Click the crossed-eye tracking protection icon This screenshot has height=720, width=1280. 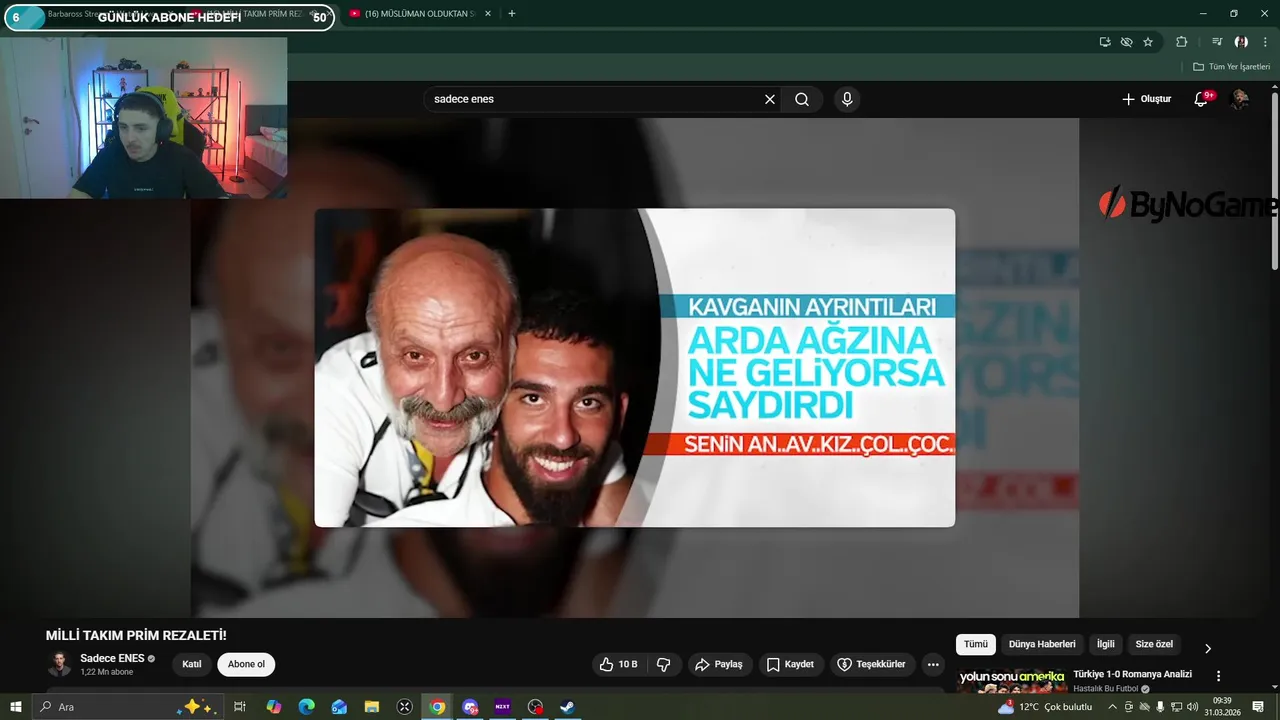[1127, 42]
